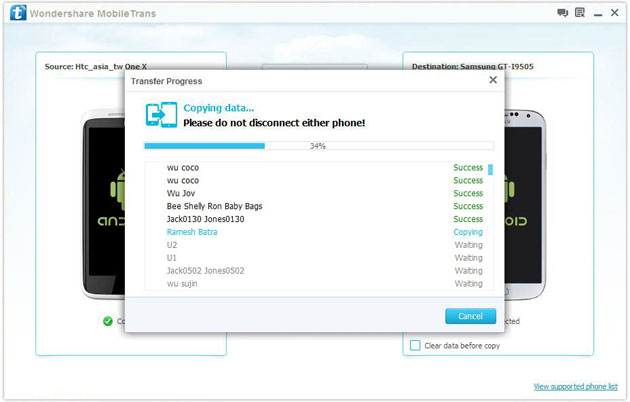630x402 pixels.
Task: Minimize the MobileTrans main window
Action: tap(598, 15)
